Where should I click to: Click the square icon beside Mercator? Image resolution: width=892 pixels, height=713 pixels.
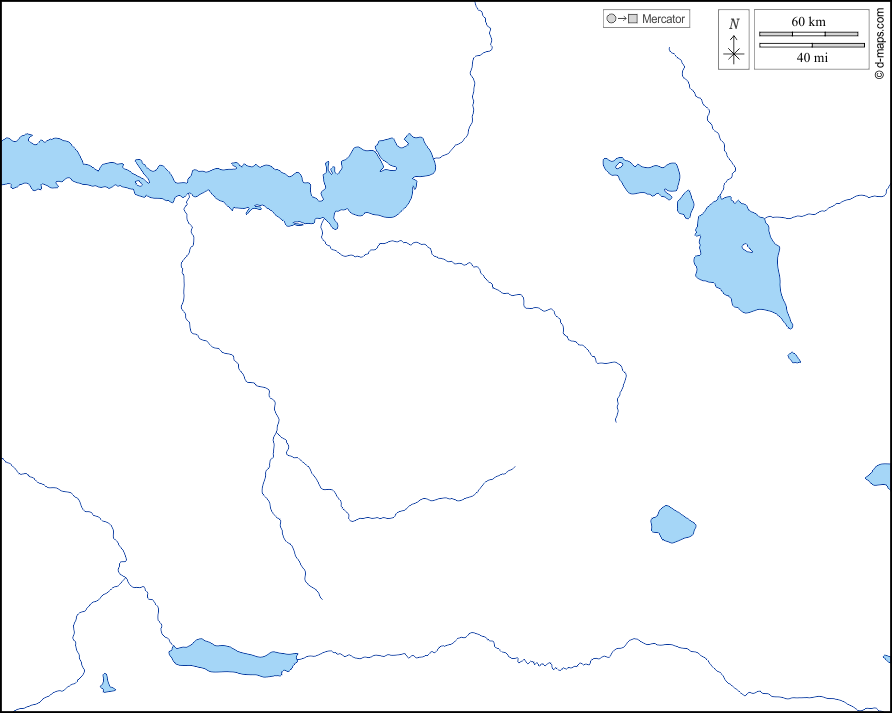633,19
